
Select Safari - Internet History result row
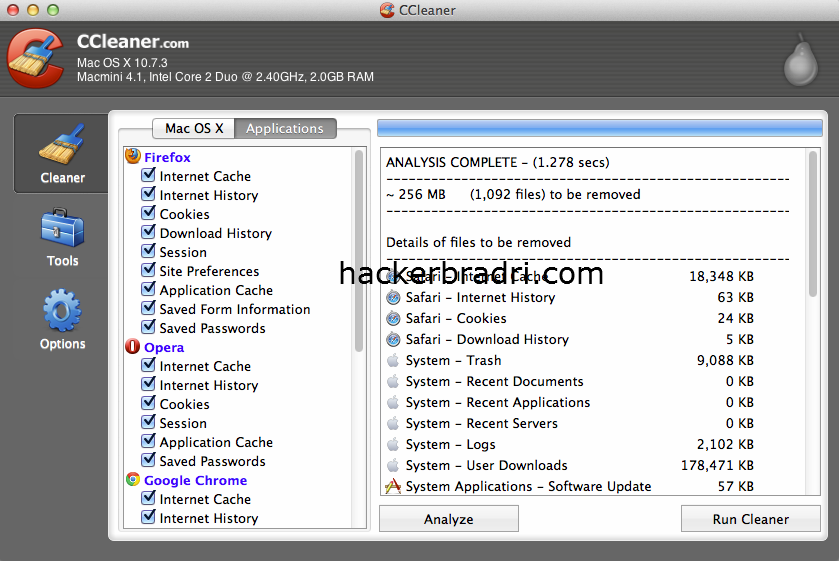570,297
